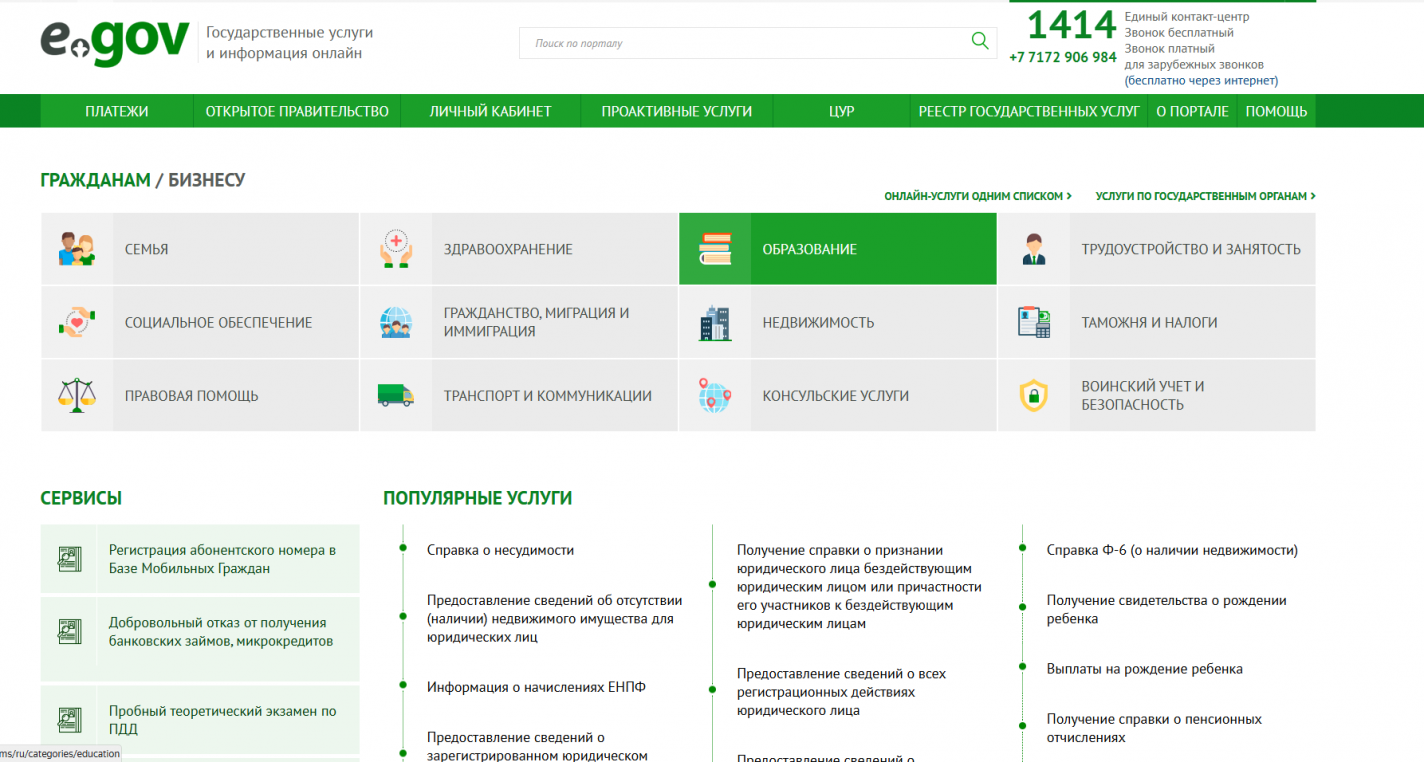Click the consular services globe icon
The width and height of the screenshot is (1424, 762).
point(715,395)
